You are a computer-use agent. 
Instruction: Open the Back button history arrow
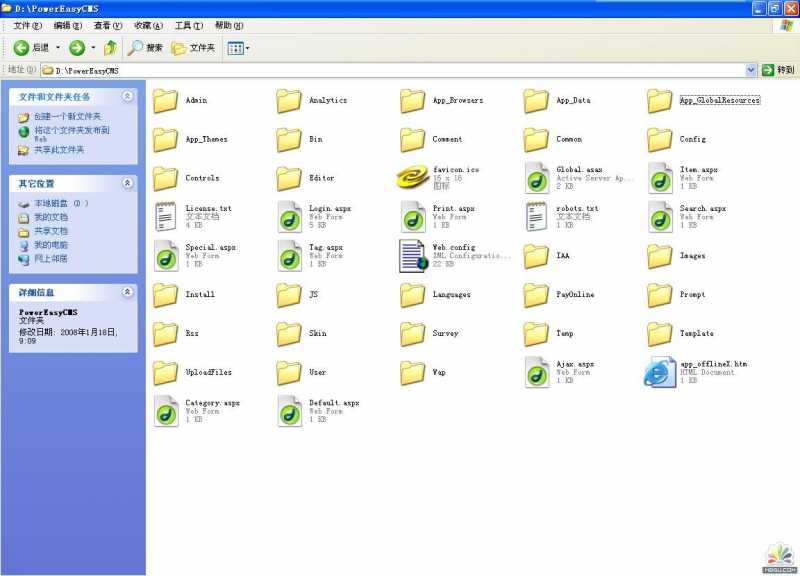(57, 48)
